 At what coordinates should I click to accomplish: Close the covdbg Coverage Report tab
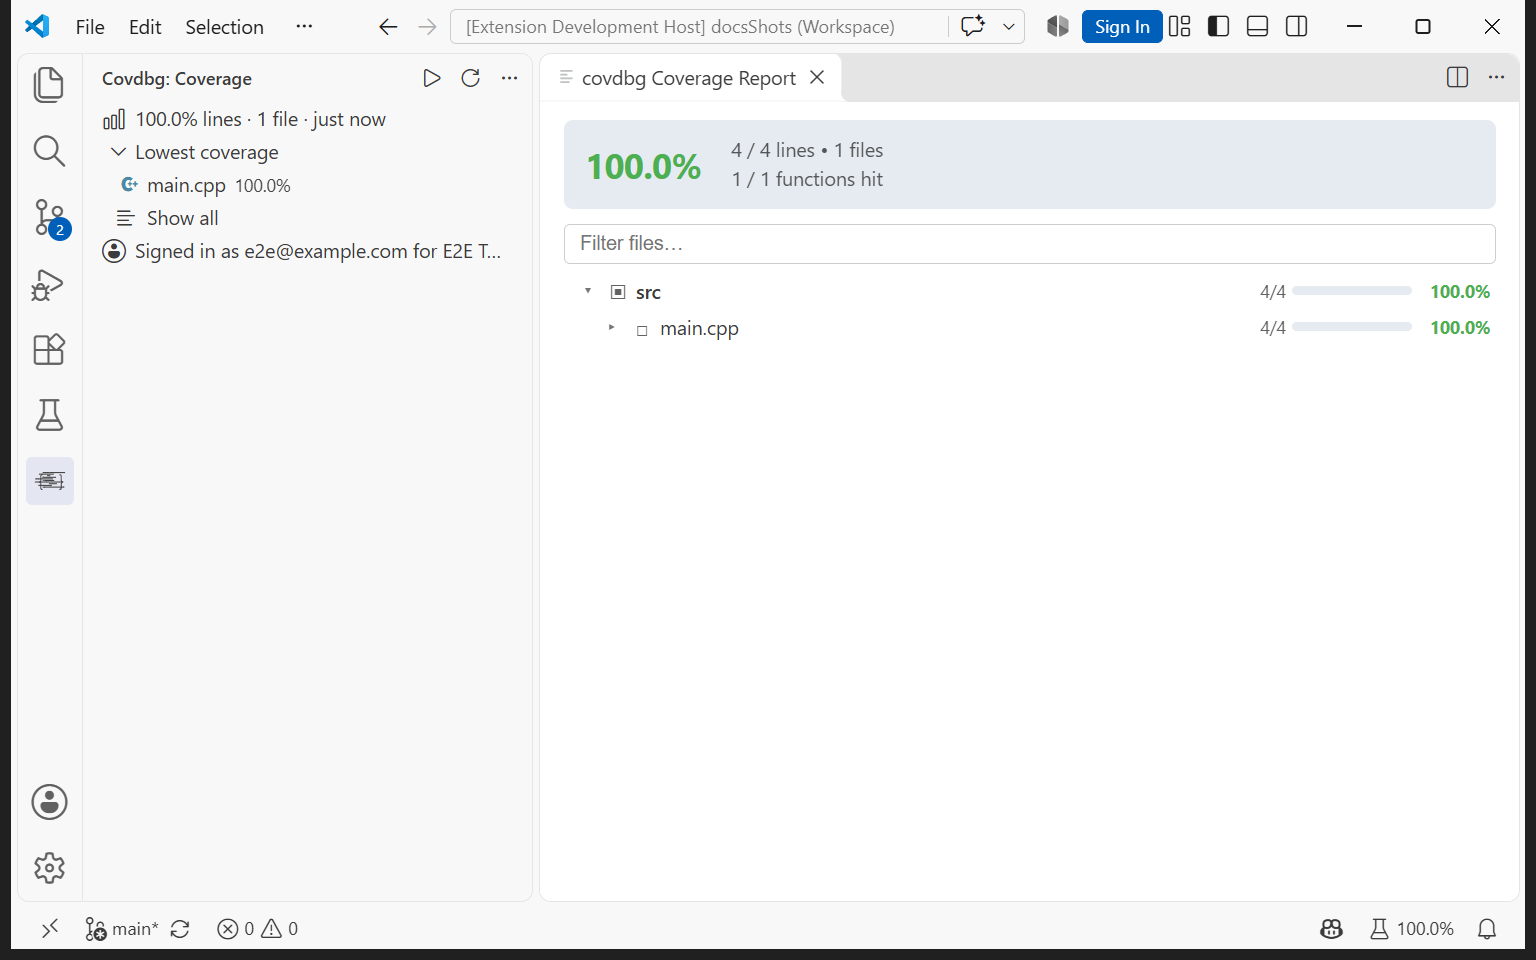click(817, 78)
